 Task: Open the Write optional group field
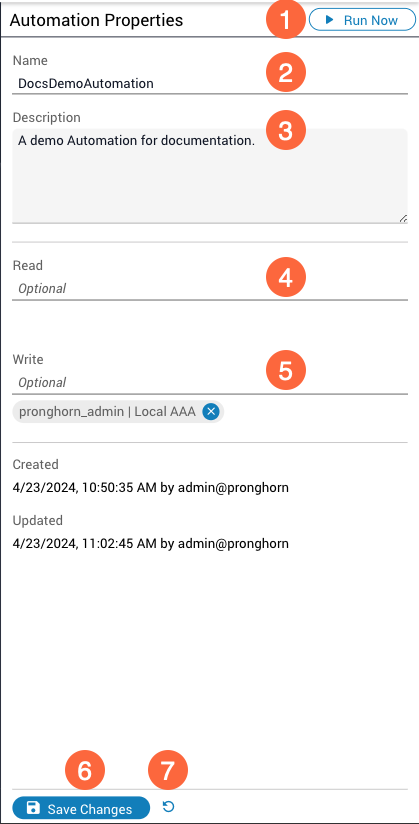point(210,382)
